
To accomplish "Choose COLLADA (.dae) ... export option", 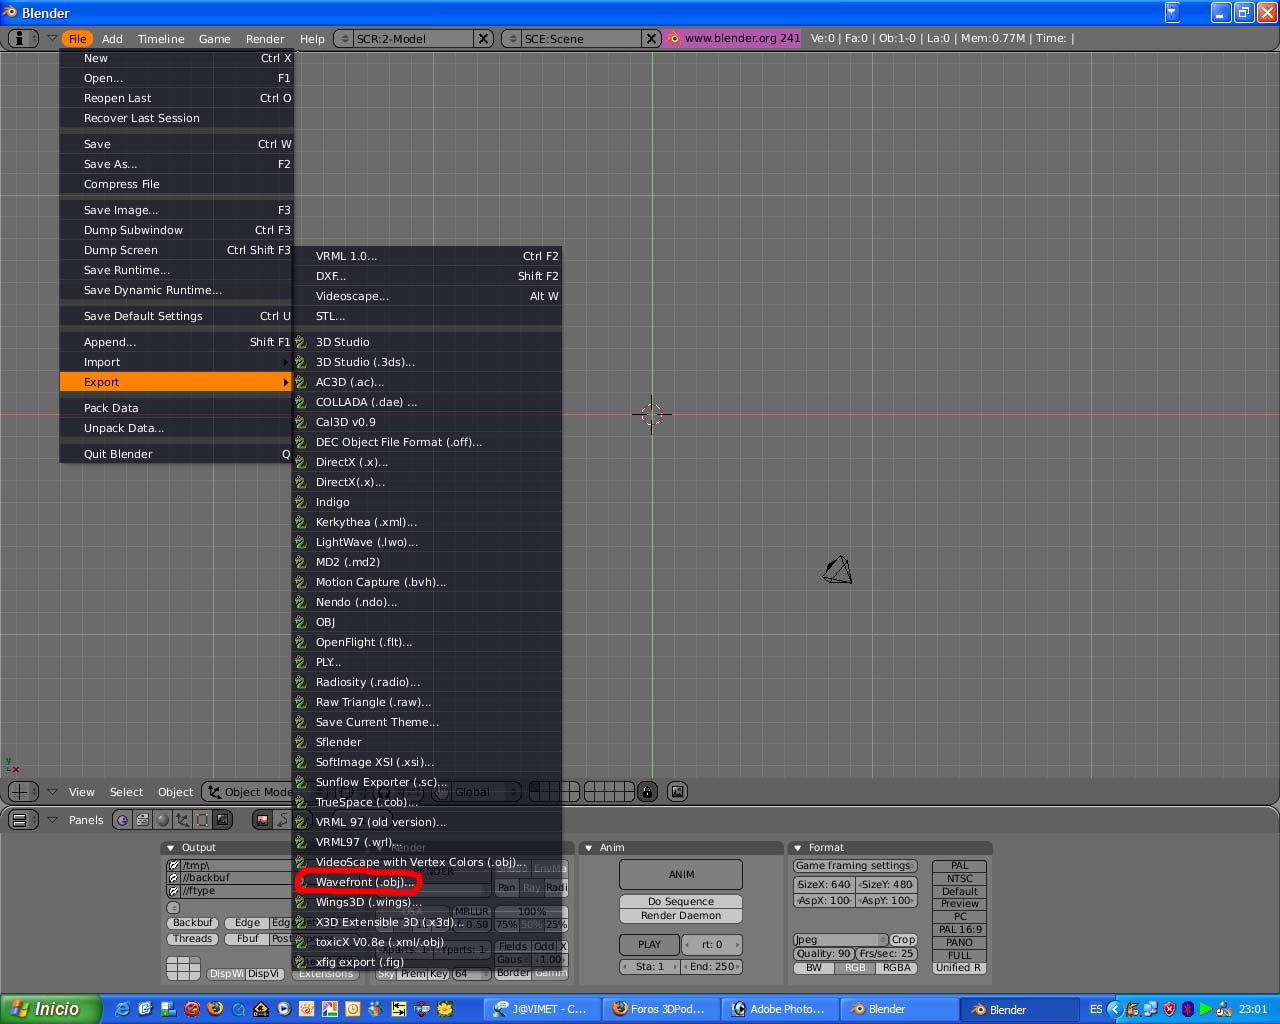I will tap(427, 402).
